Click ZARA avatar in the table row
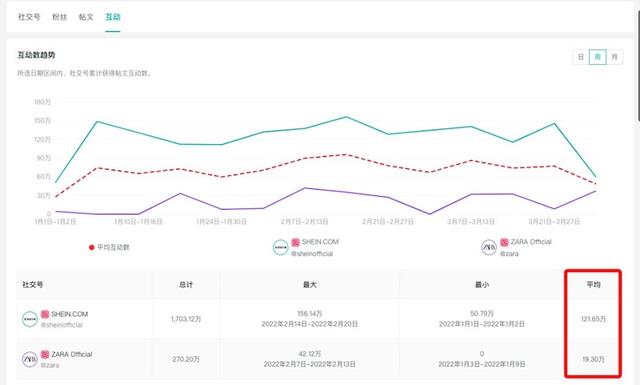The height and width of the screenshot is (385, 640). pyautogui.click(x=30, y=359)
